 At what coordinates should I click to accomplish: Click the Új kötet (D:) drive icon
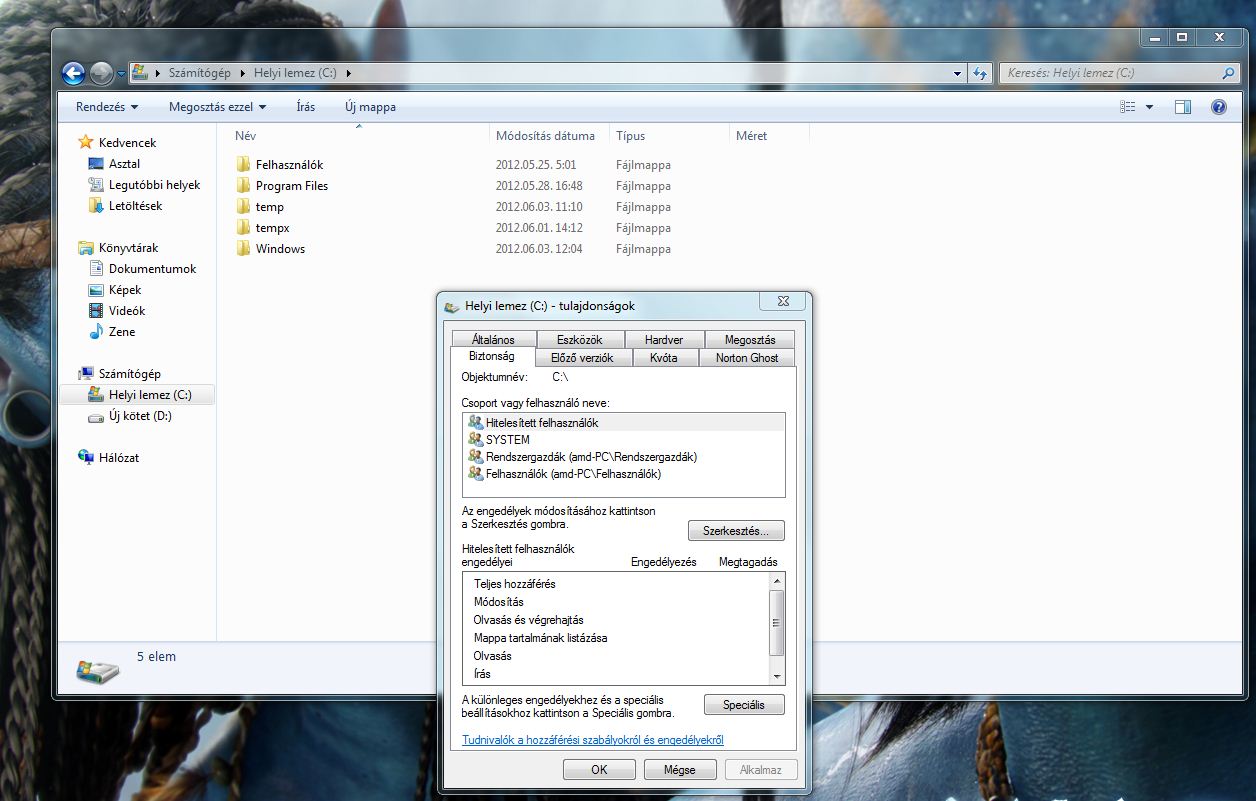click(x=96, y=416)
